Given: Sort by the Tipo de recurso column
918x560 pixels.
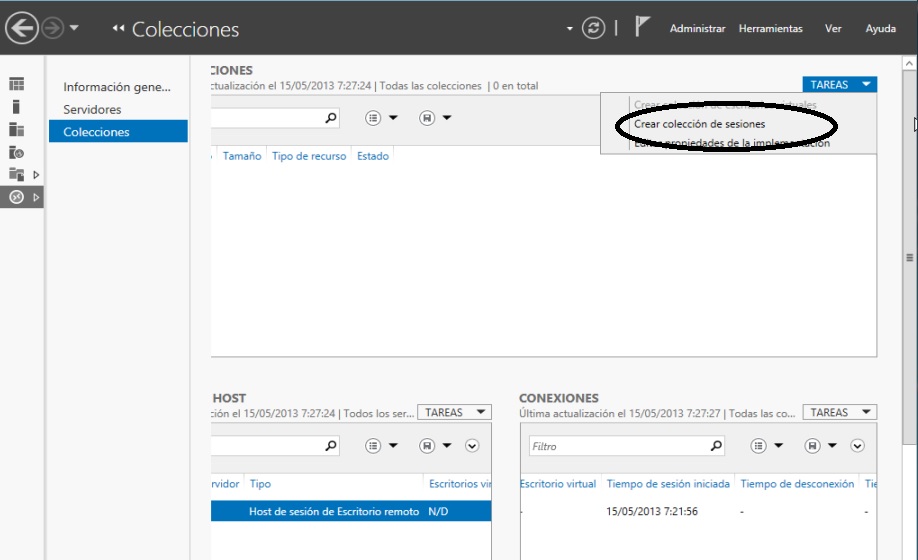Looking at the screenshot, I should pyautogui.click(x=309, y=156).
